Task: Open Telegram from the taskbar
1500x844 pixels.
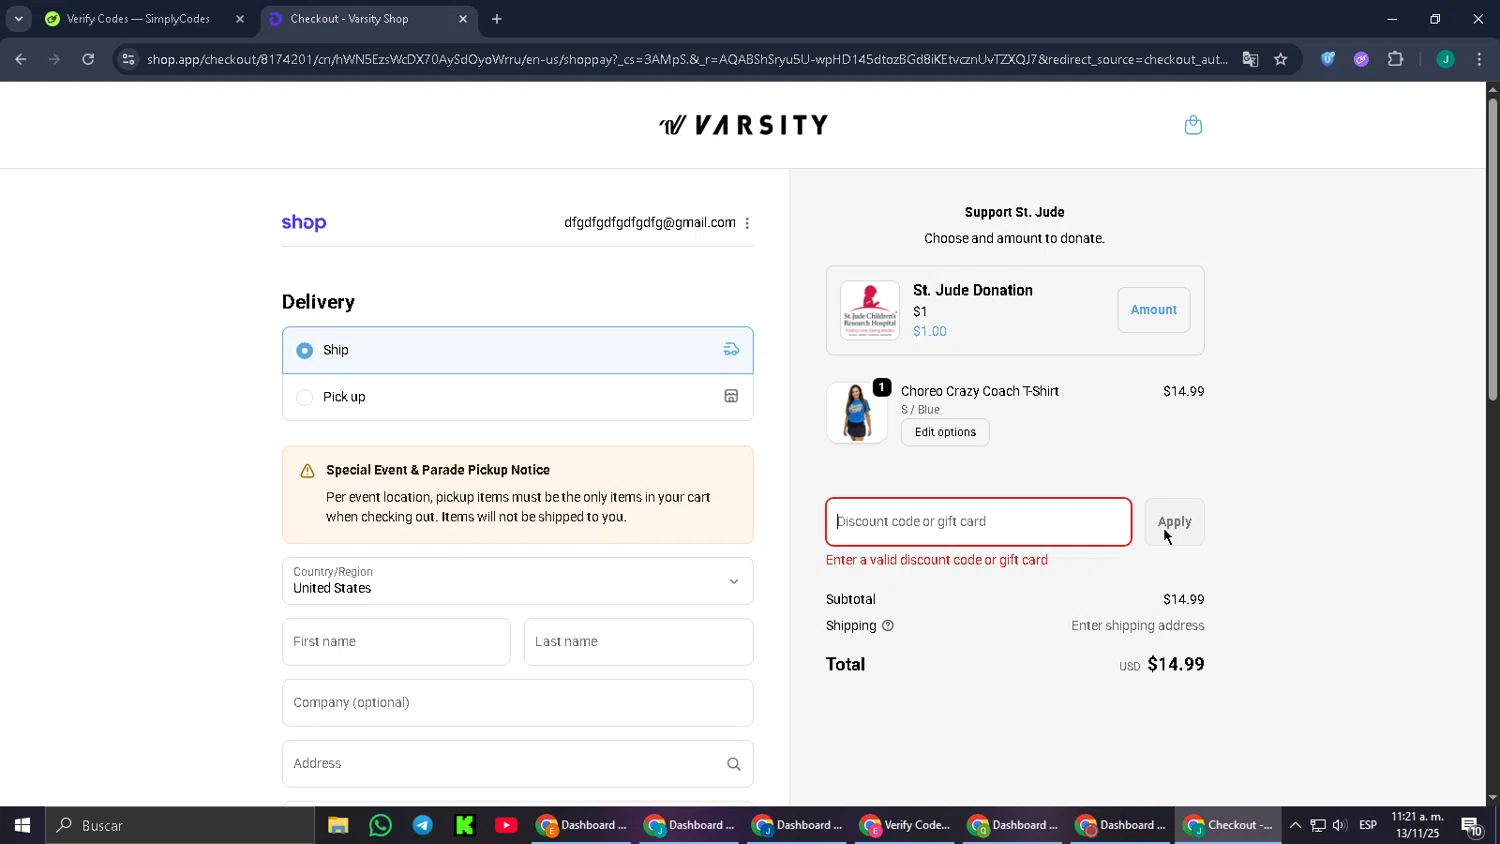Action: click(x=422, y=826)
